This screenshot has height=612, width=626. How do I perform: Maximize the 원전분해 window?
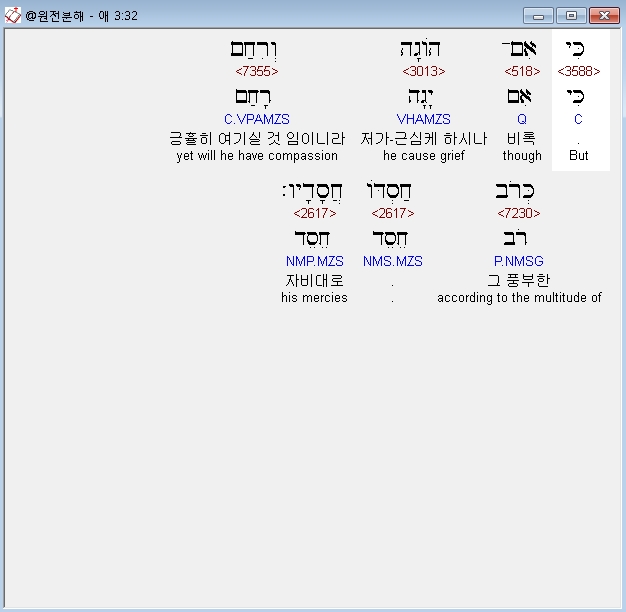[x=571, y=16]
